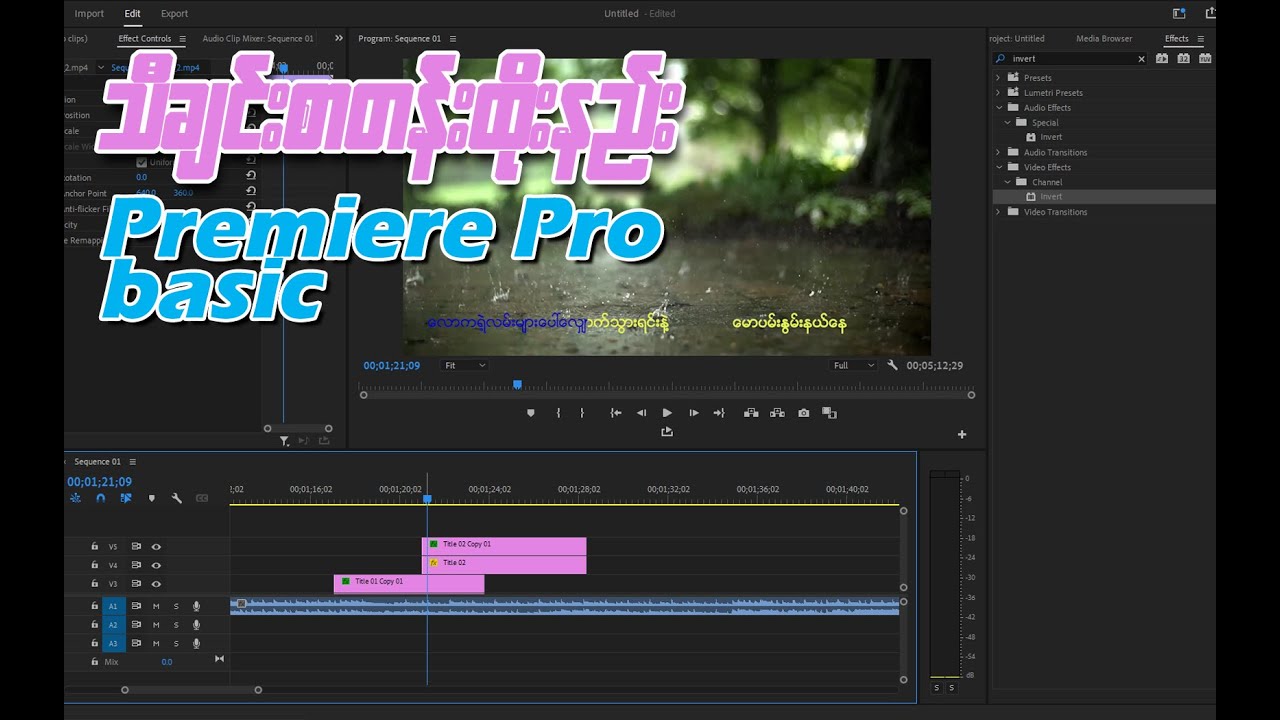This screenshot has width=1280, height=720.
Task: Collapse the Video Effects folder
Action: pos(998,167)
